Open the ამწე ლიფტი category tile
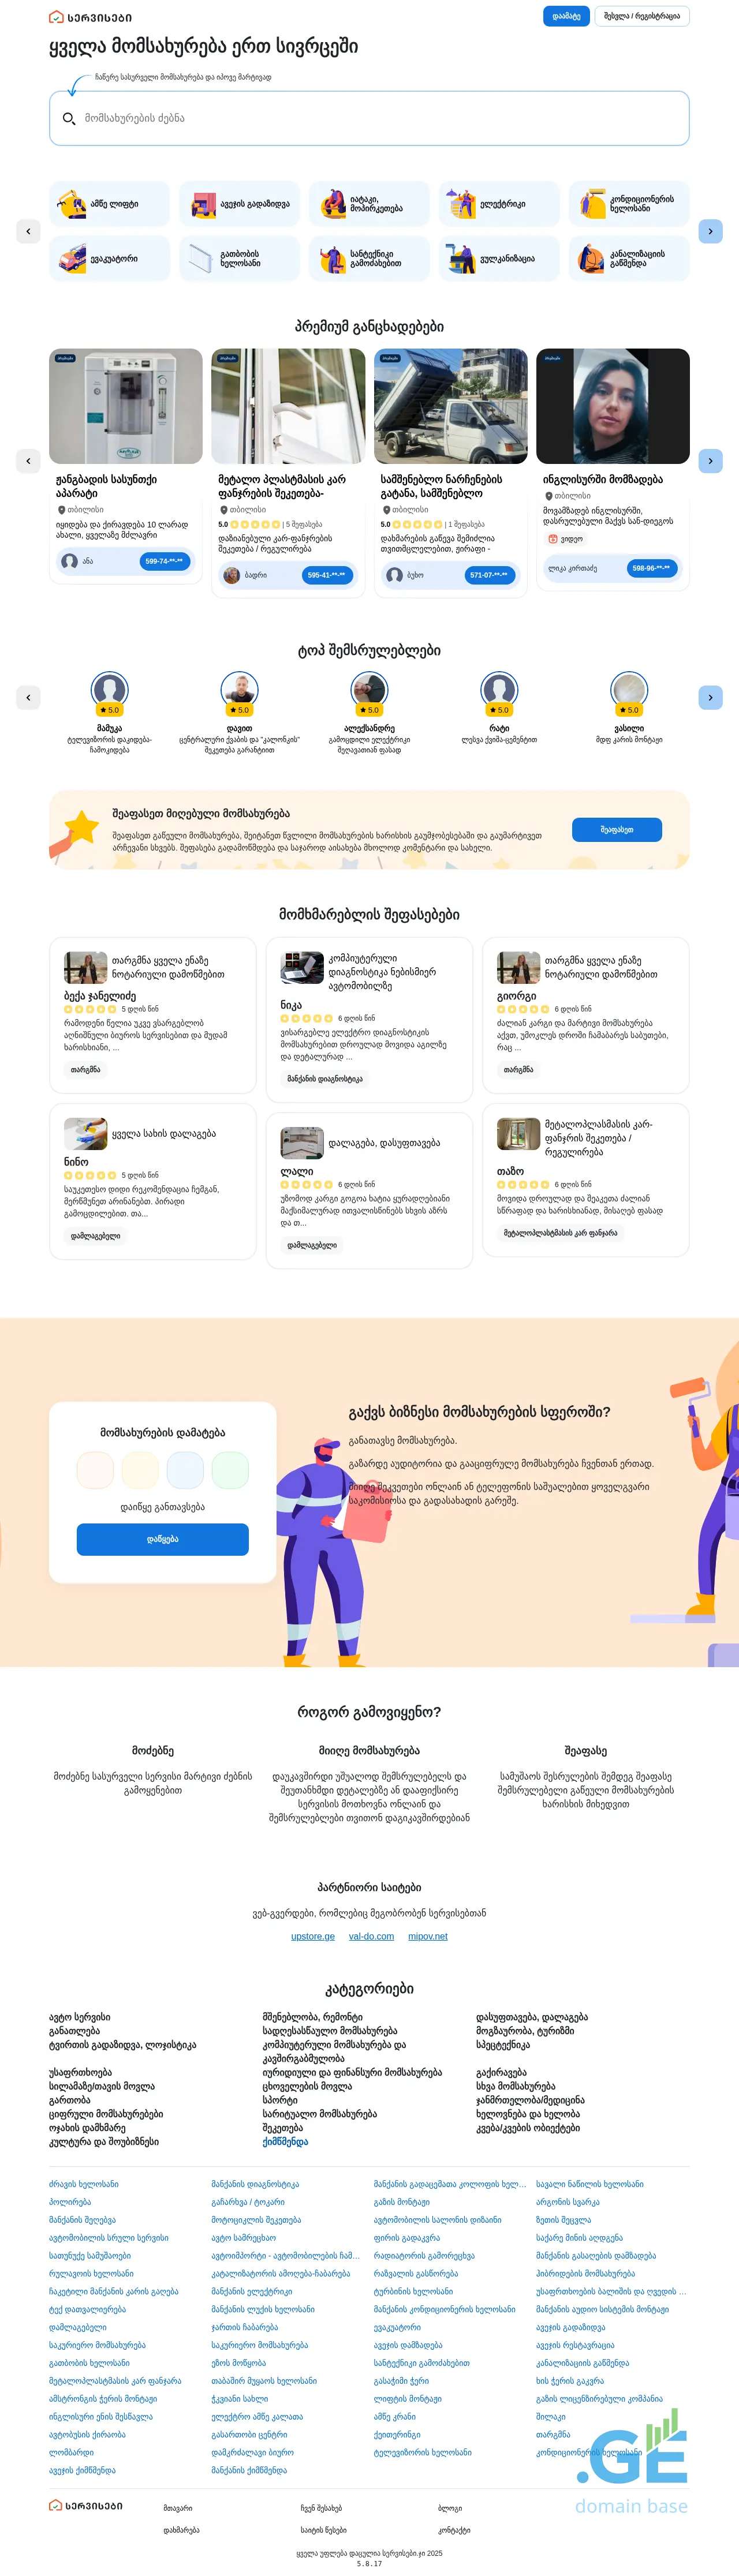The height and width of the screenshot is (2576, 739). (109, 204)
